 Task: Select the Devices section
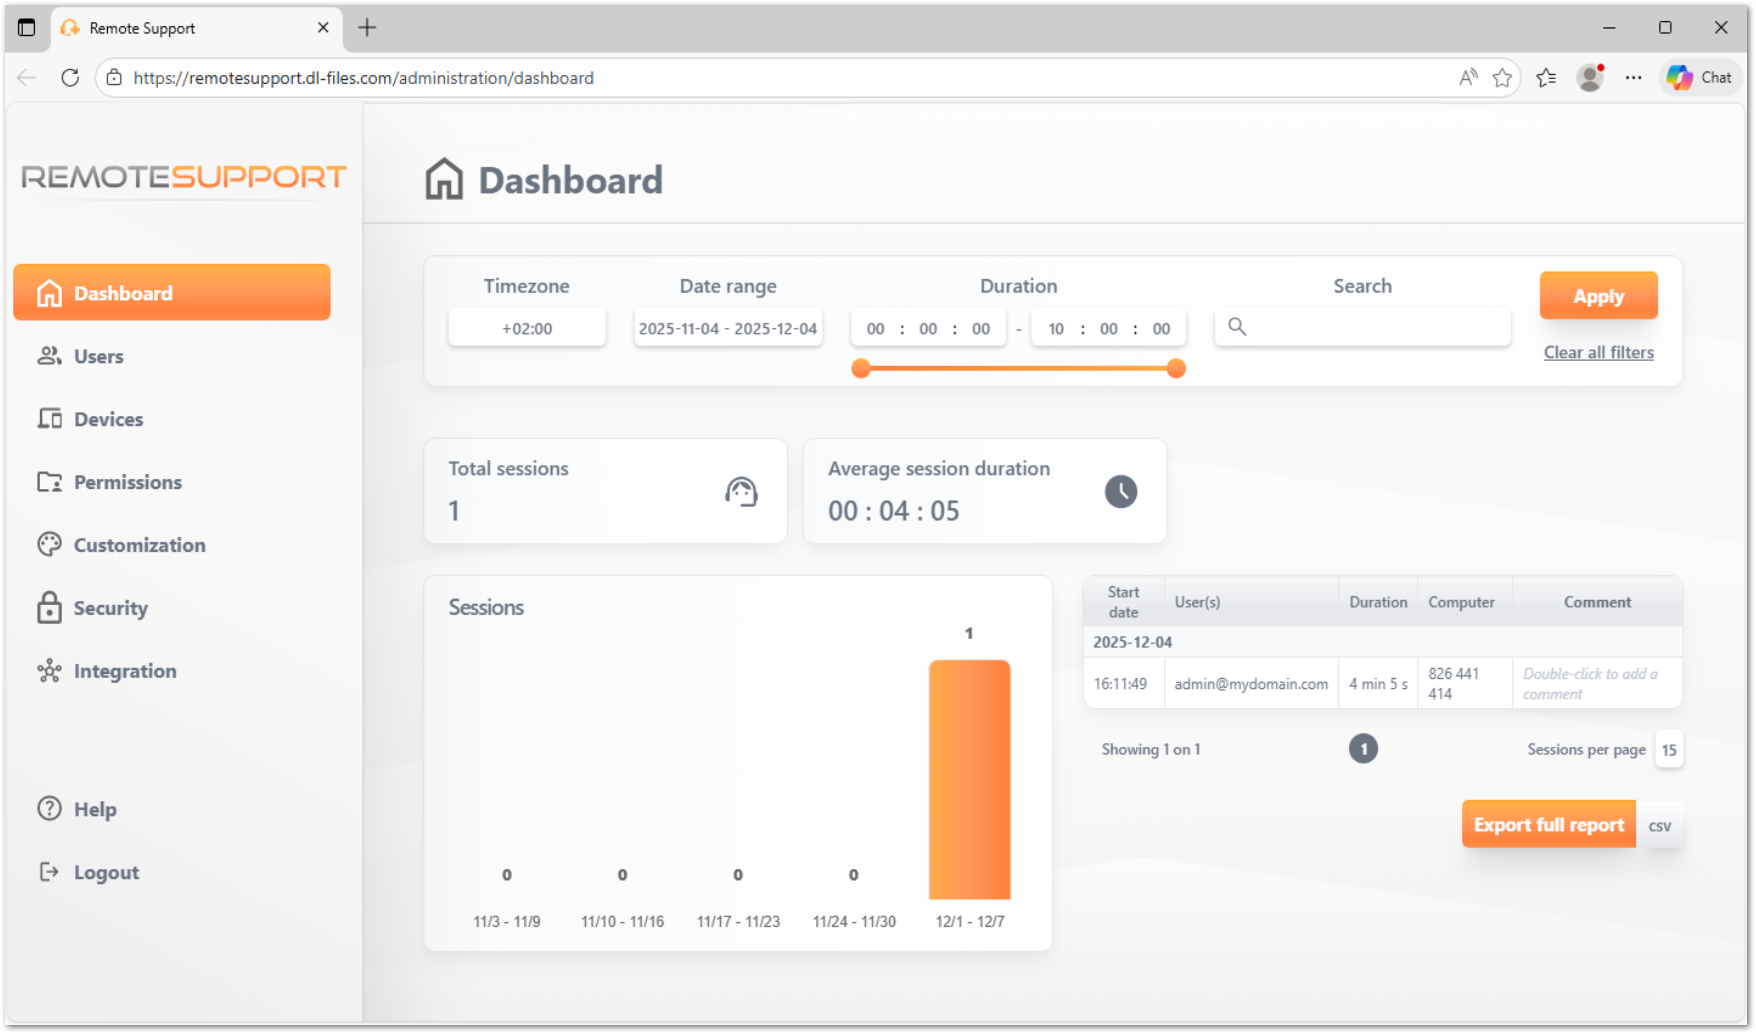[x=107, y=419]
